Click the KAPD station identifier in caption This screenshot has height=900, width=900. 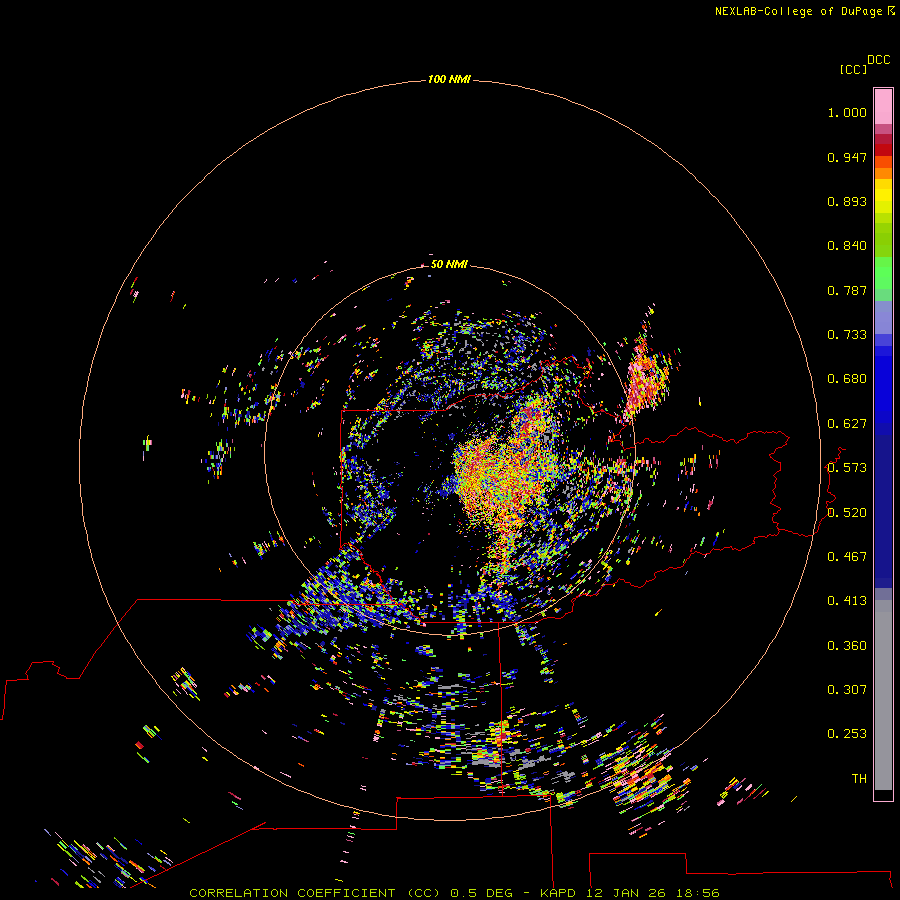point(558,893)
